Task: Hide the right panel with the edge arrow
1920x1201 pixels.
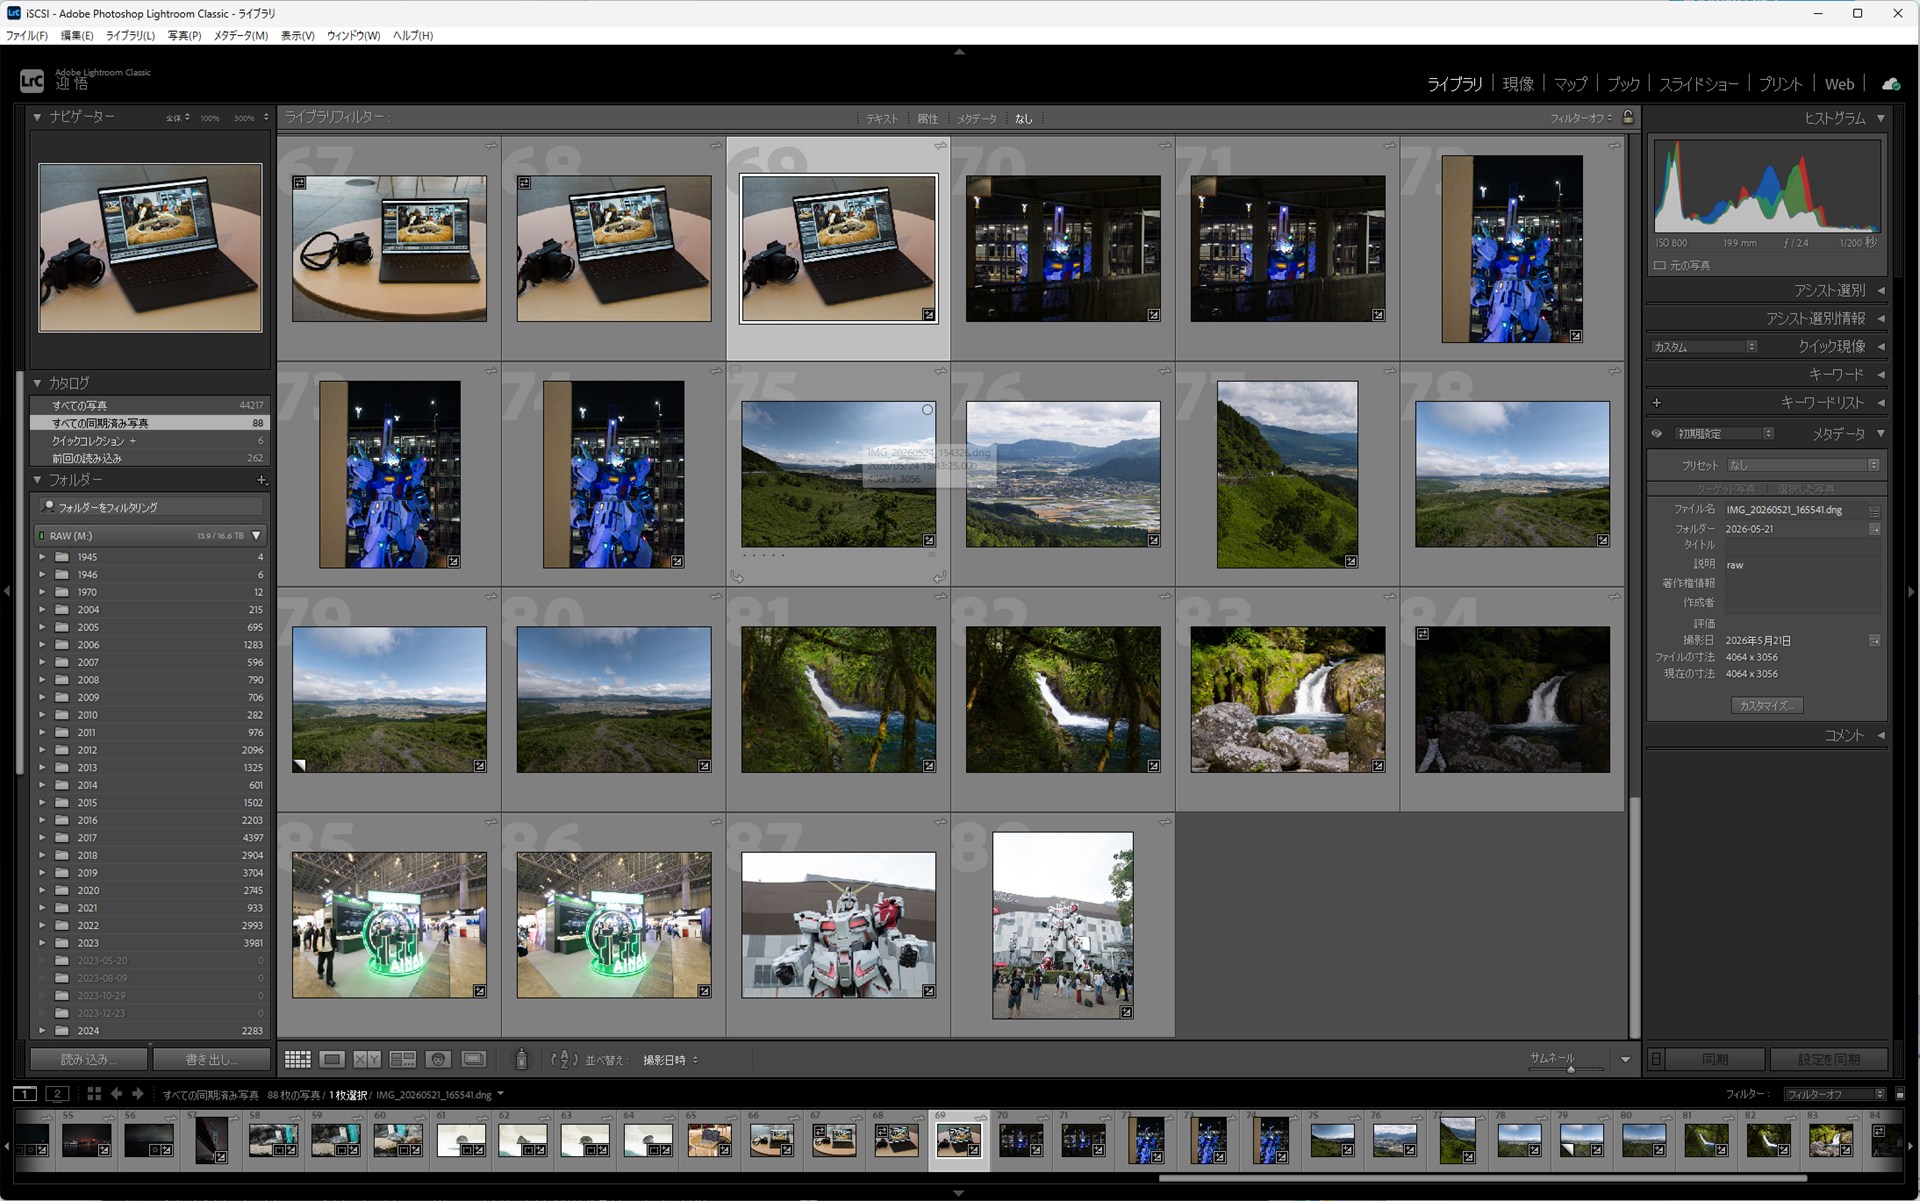Action: 1913,592
